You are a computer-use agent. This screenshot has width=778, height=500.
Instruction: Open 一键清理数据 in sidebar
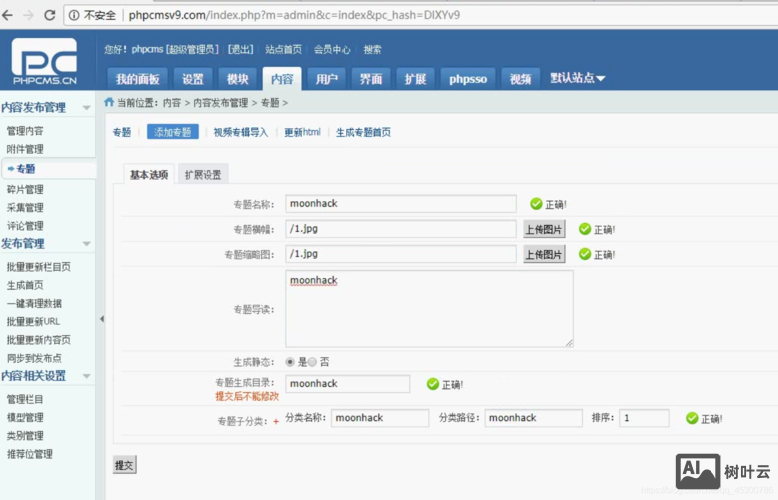[34, 304]
